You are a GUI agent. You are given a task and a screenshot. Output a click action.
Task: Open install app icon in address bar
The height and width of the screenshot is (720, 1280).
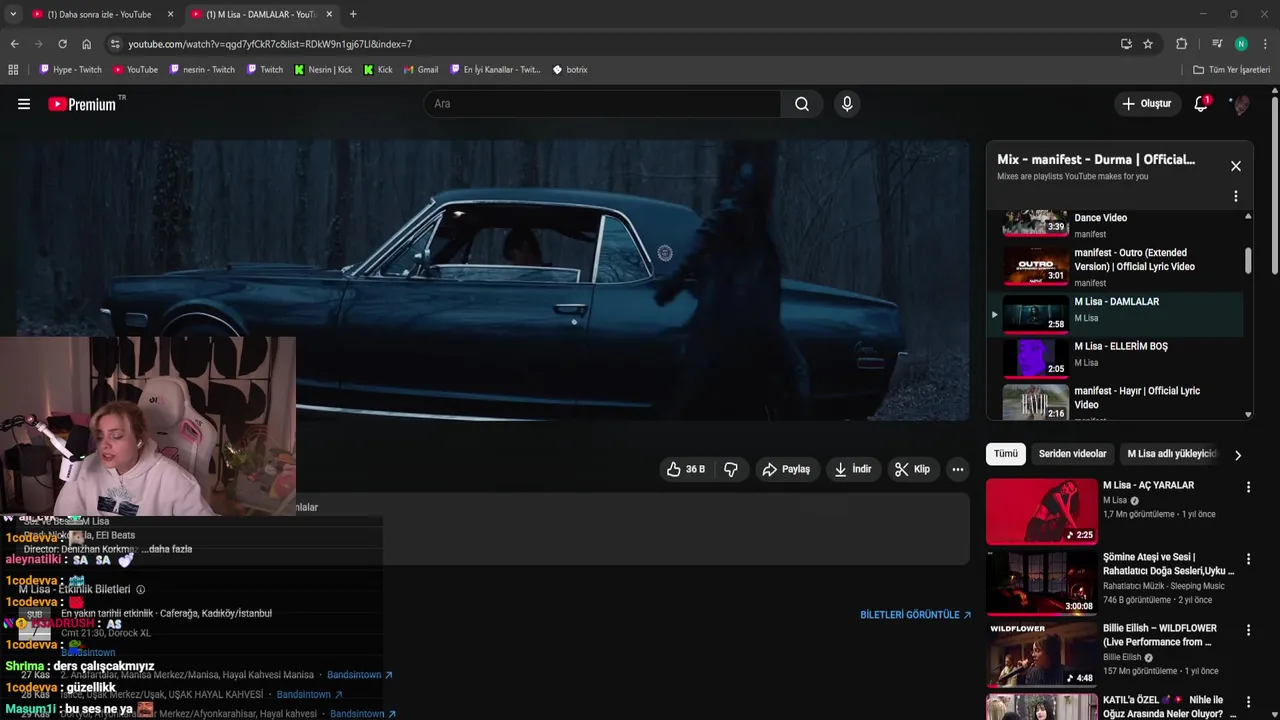point(1126,44)
